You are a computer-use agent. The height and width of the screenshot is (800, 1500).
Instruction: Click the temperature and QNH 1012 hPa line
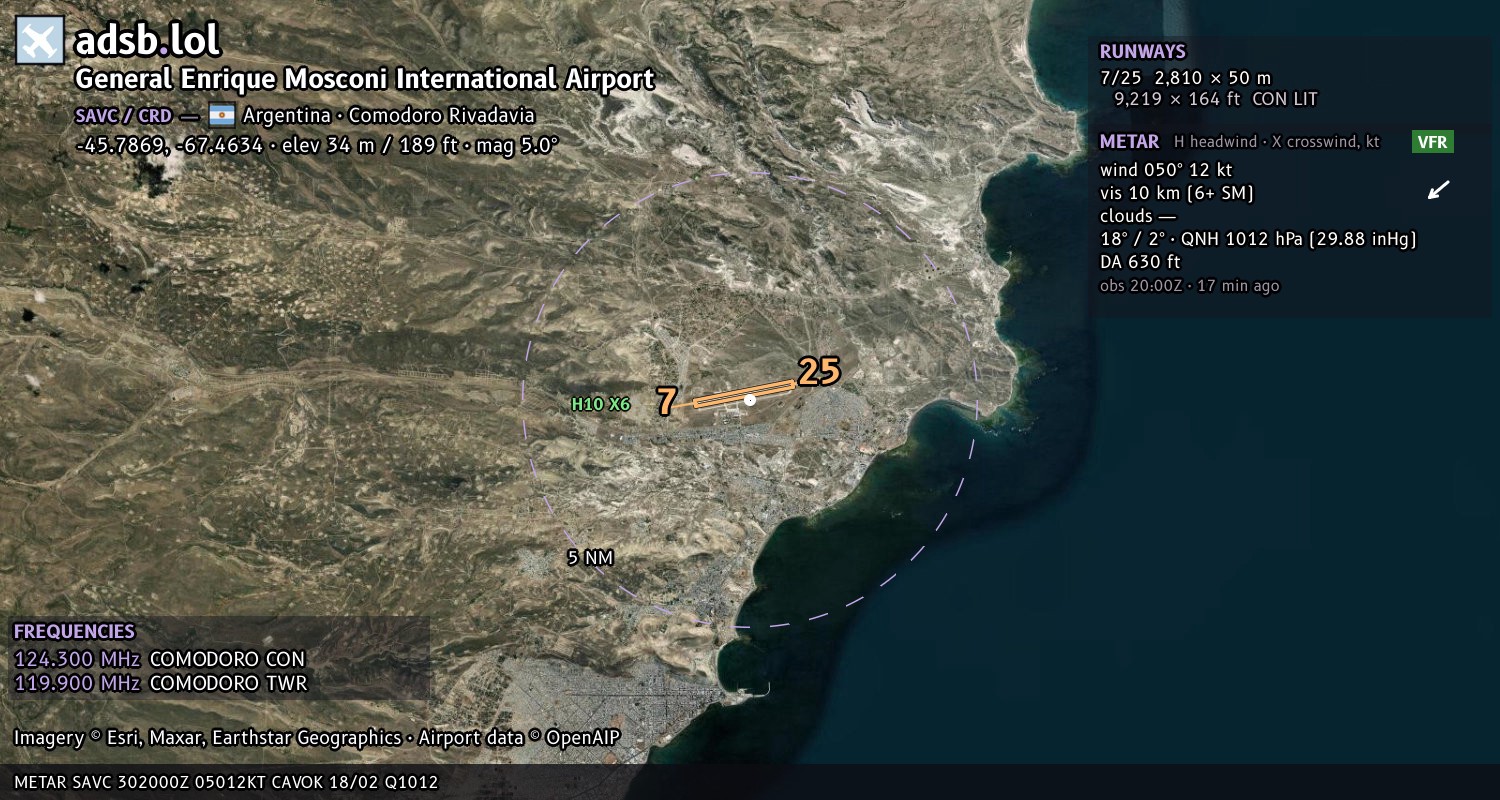click(1258, 239)
